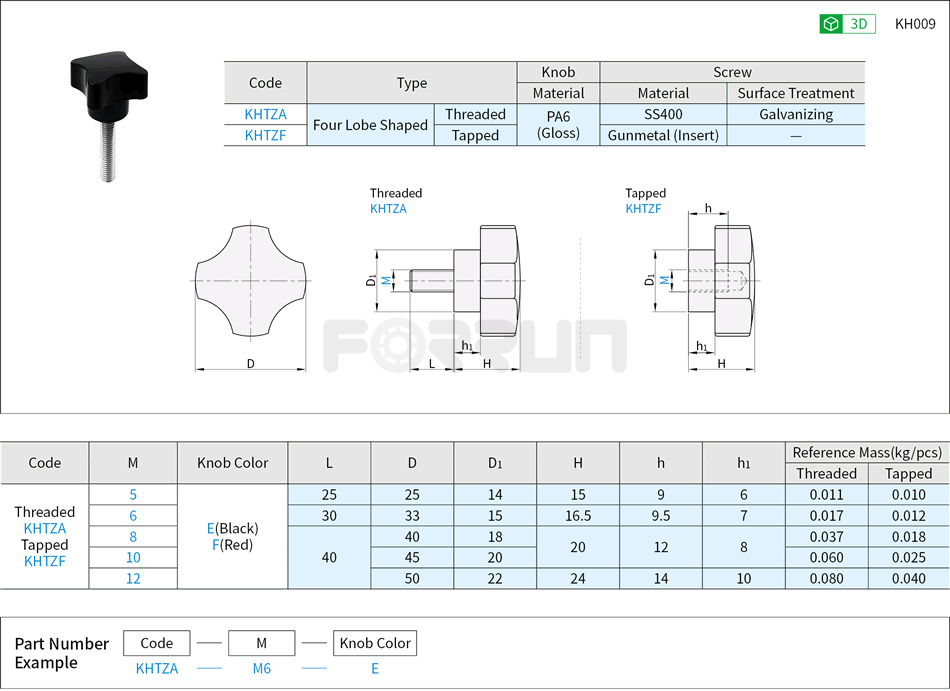Viewport: 950px width, 691px height.
Task: Select thread size M5 option
Action: click(x=133, y=494)
